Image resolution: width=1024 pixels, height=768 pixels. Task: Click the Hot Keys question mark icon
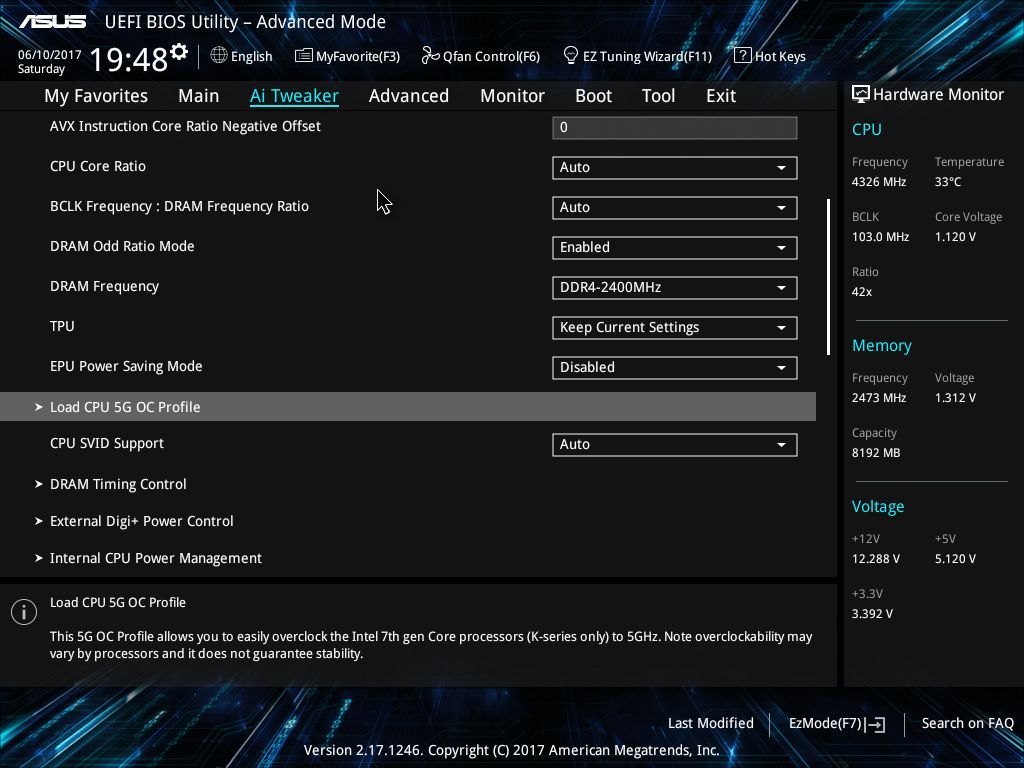743,56
